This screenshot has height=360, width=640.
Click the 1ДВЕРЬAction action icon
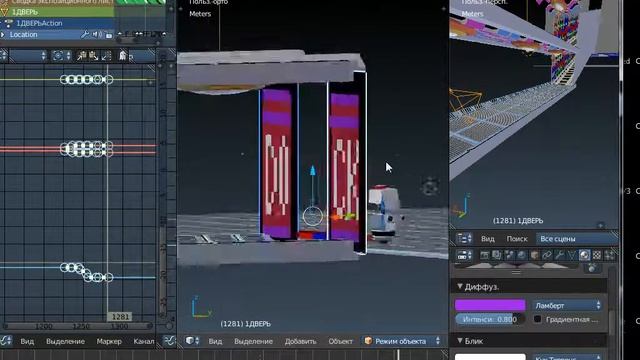(x=8, y=23)
